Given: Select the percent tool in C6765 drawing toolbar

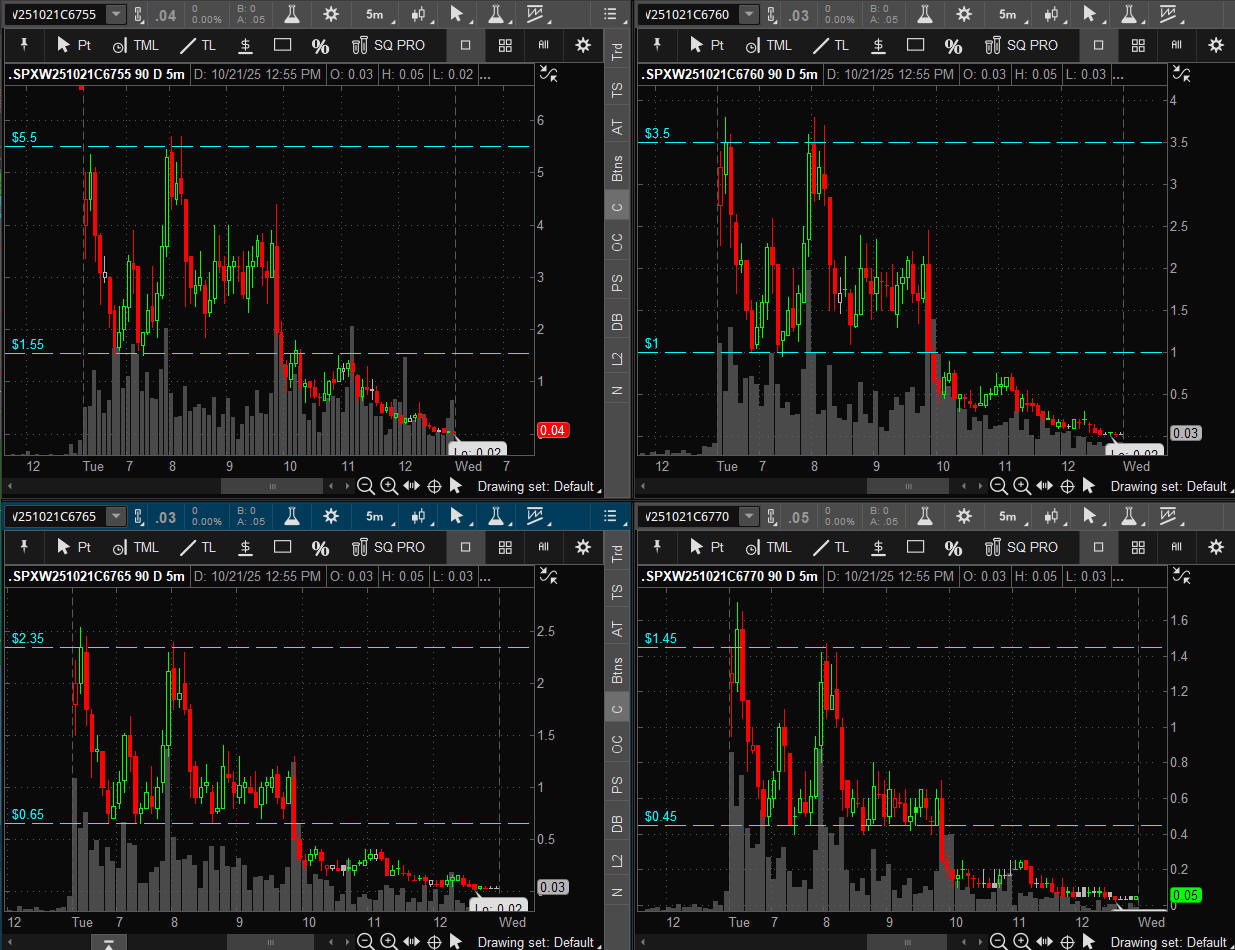Looking at the screenshot, I should 320,548.
